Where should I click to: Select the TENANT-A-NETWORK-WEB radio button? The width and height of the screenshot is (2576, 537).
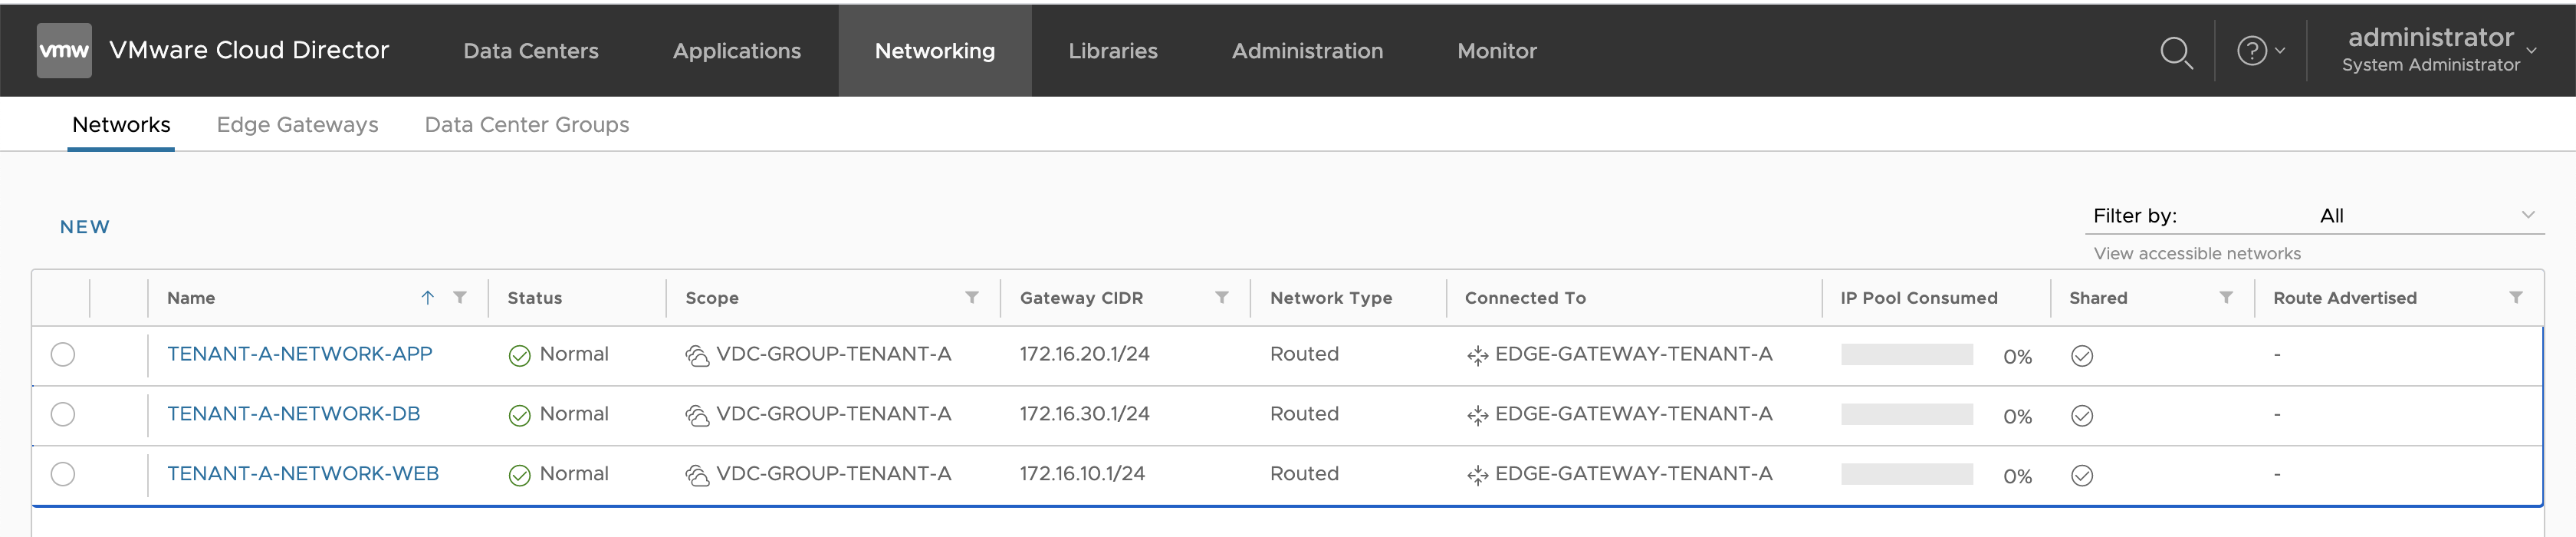pyautogui.click(x=63, y=474)
